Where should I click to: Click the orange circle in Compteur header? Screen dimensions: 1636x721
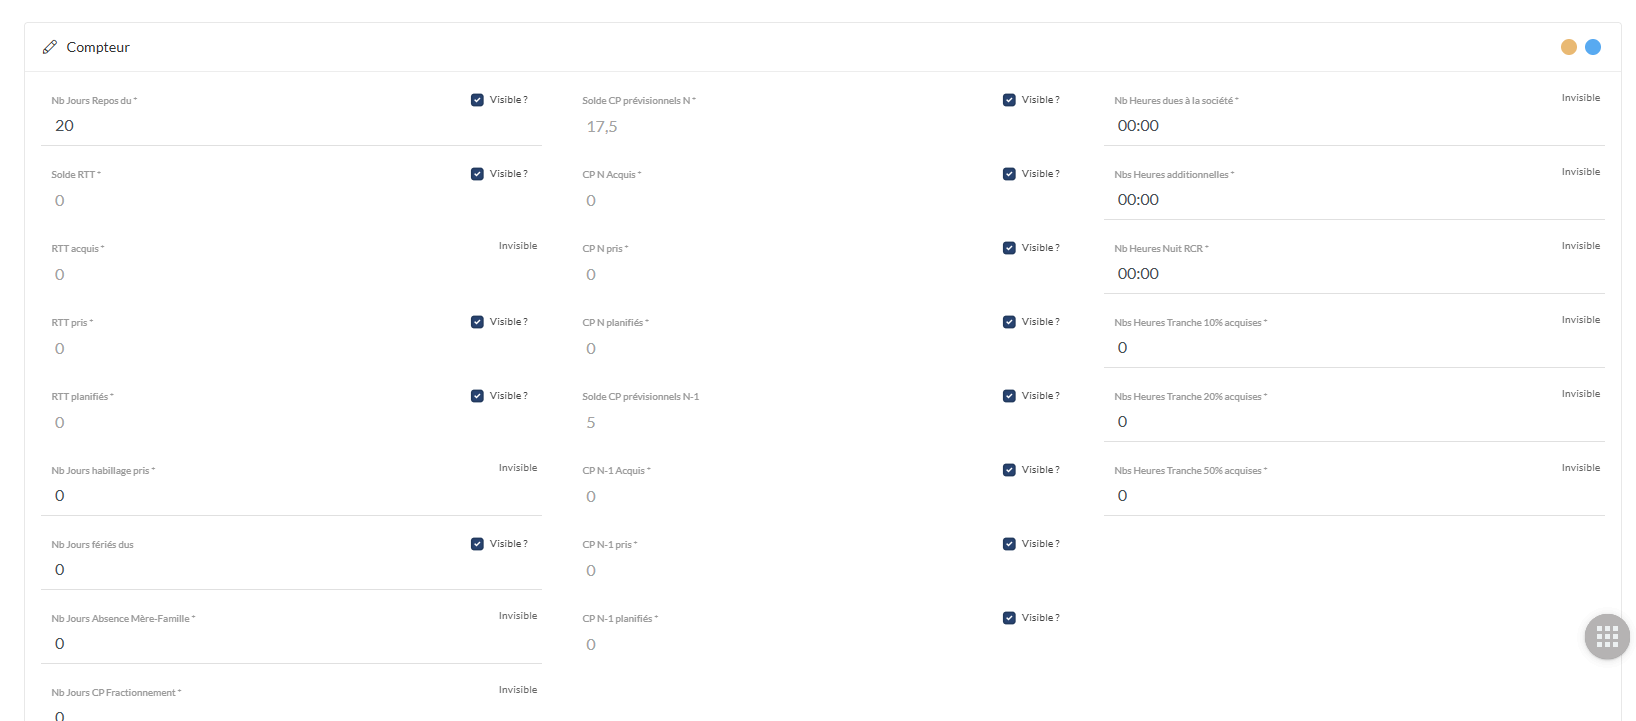pyautogui.click(x=1569, y=47)
